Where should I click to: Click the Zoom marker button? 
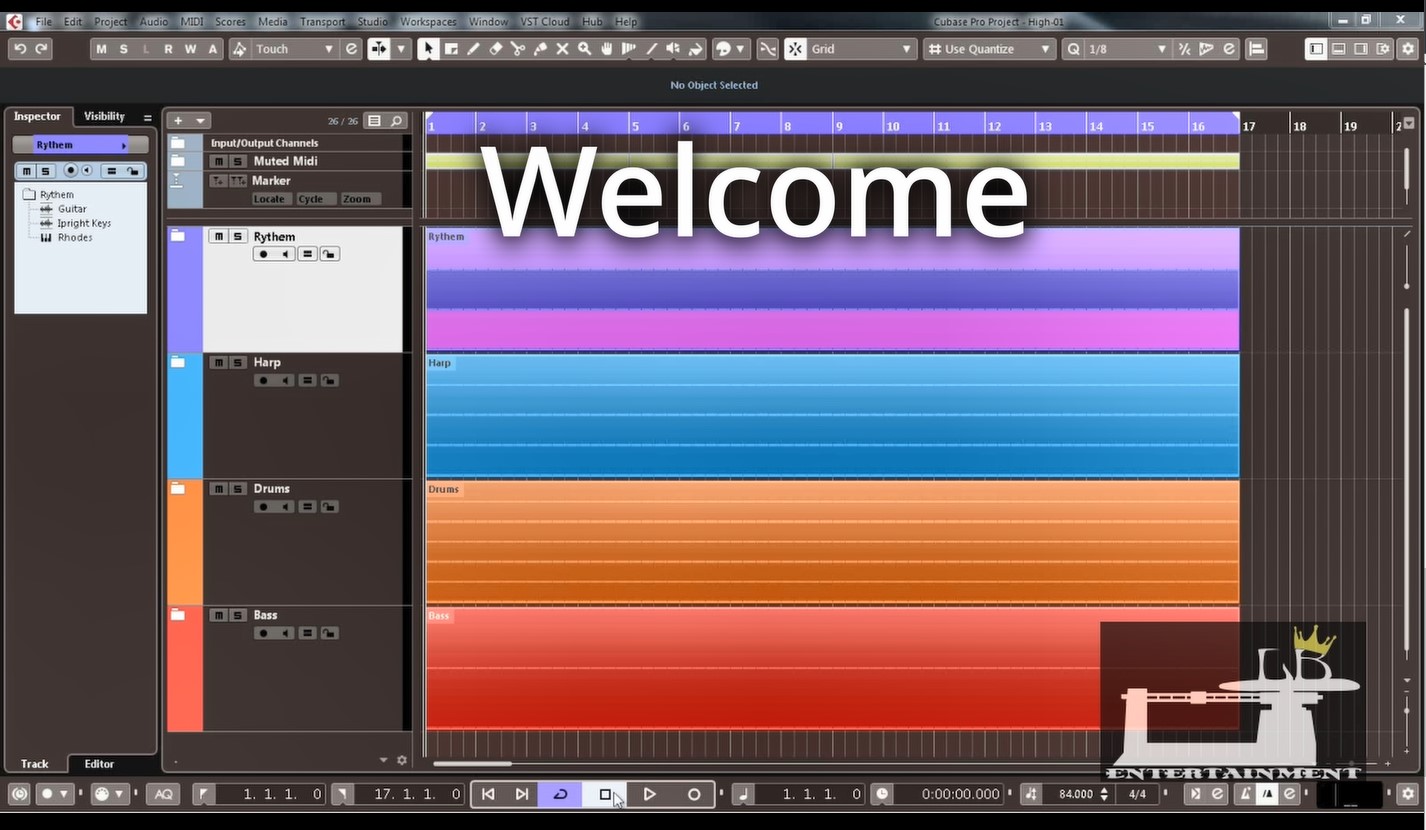357,198
